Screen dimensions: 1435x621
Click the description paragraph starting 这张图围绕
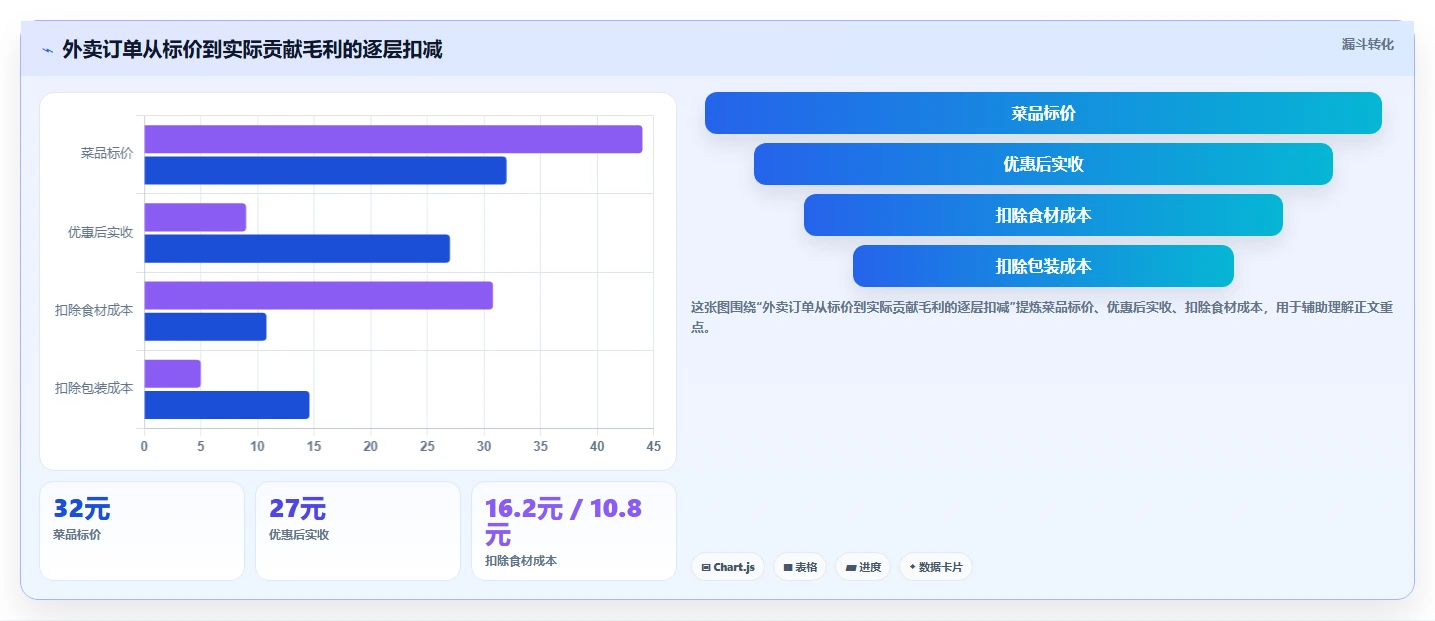click(x=1042, y=317)
